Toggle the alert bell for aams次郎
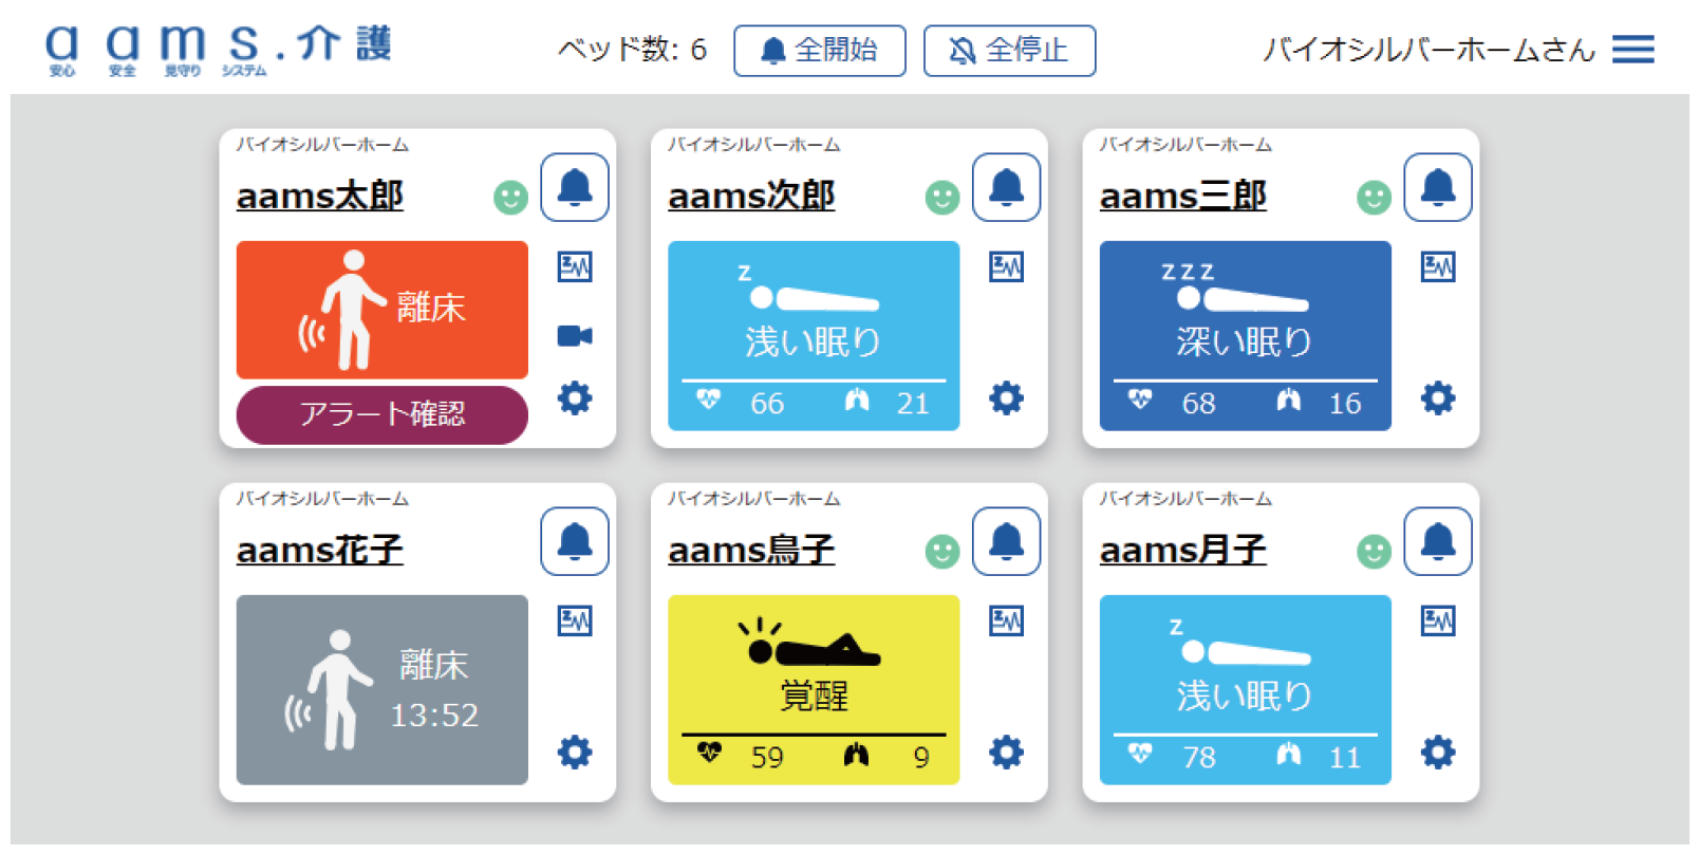Screen dimensions: 1700x854 (x=1006, y=187)
